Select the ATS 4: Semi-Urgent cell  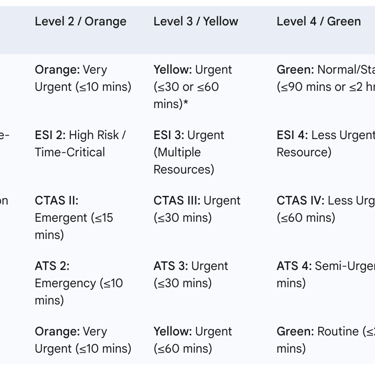[x=326, y=274]
